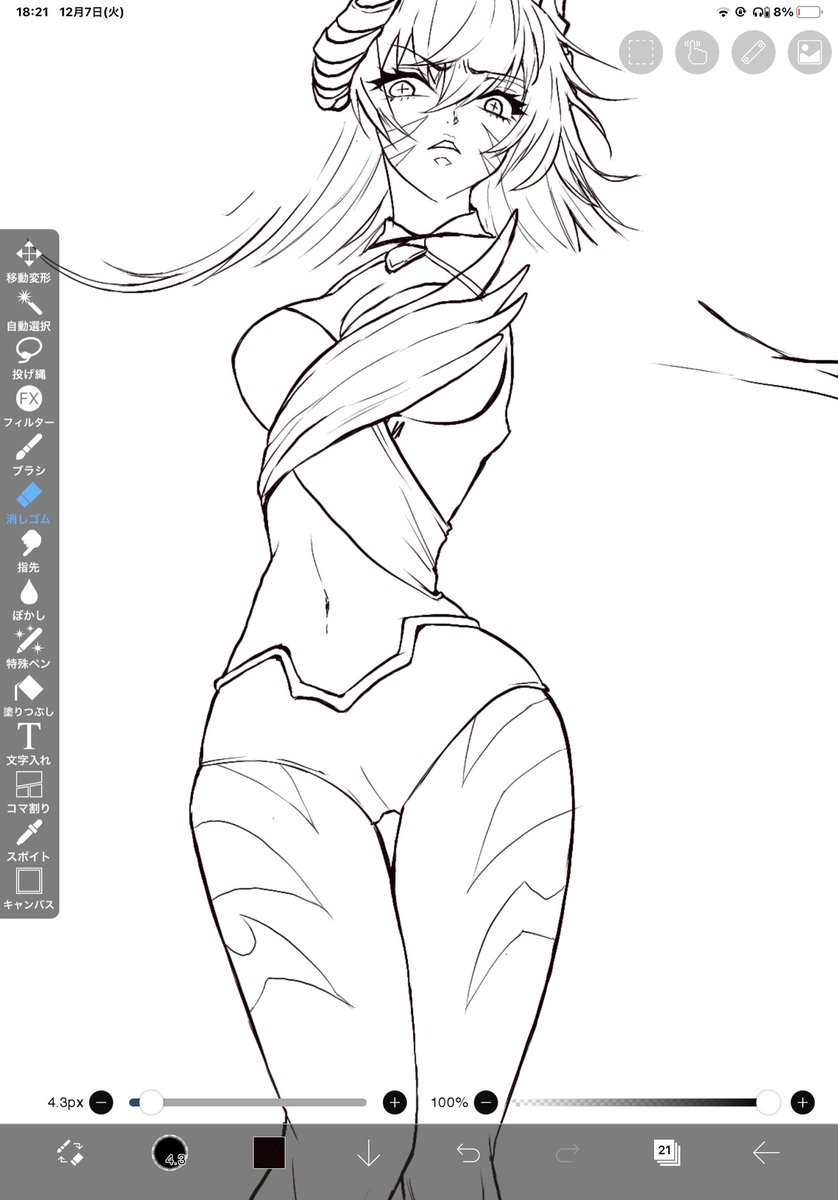Open the layers panel showing 21
This screenshot has height=1200, width=838.
[666, 1152]
